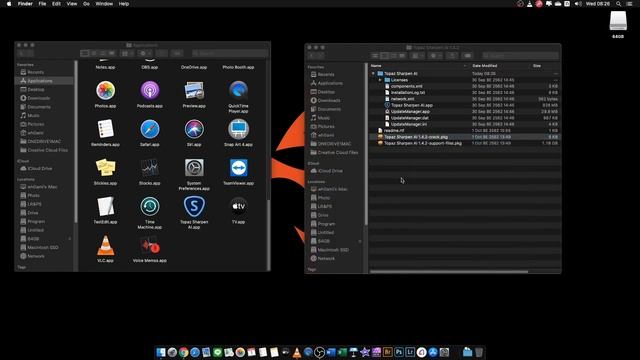Open Lightroom from the Dock
The image size is (640, 360).
tap(410, 352)
